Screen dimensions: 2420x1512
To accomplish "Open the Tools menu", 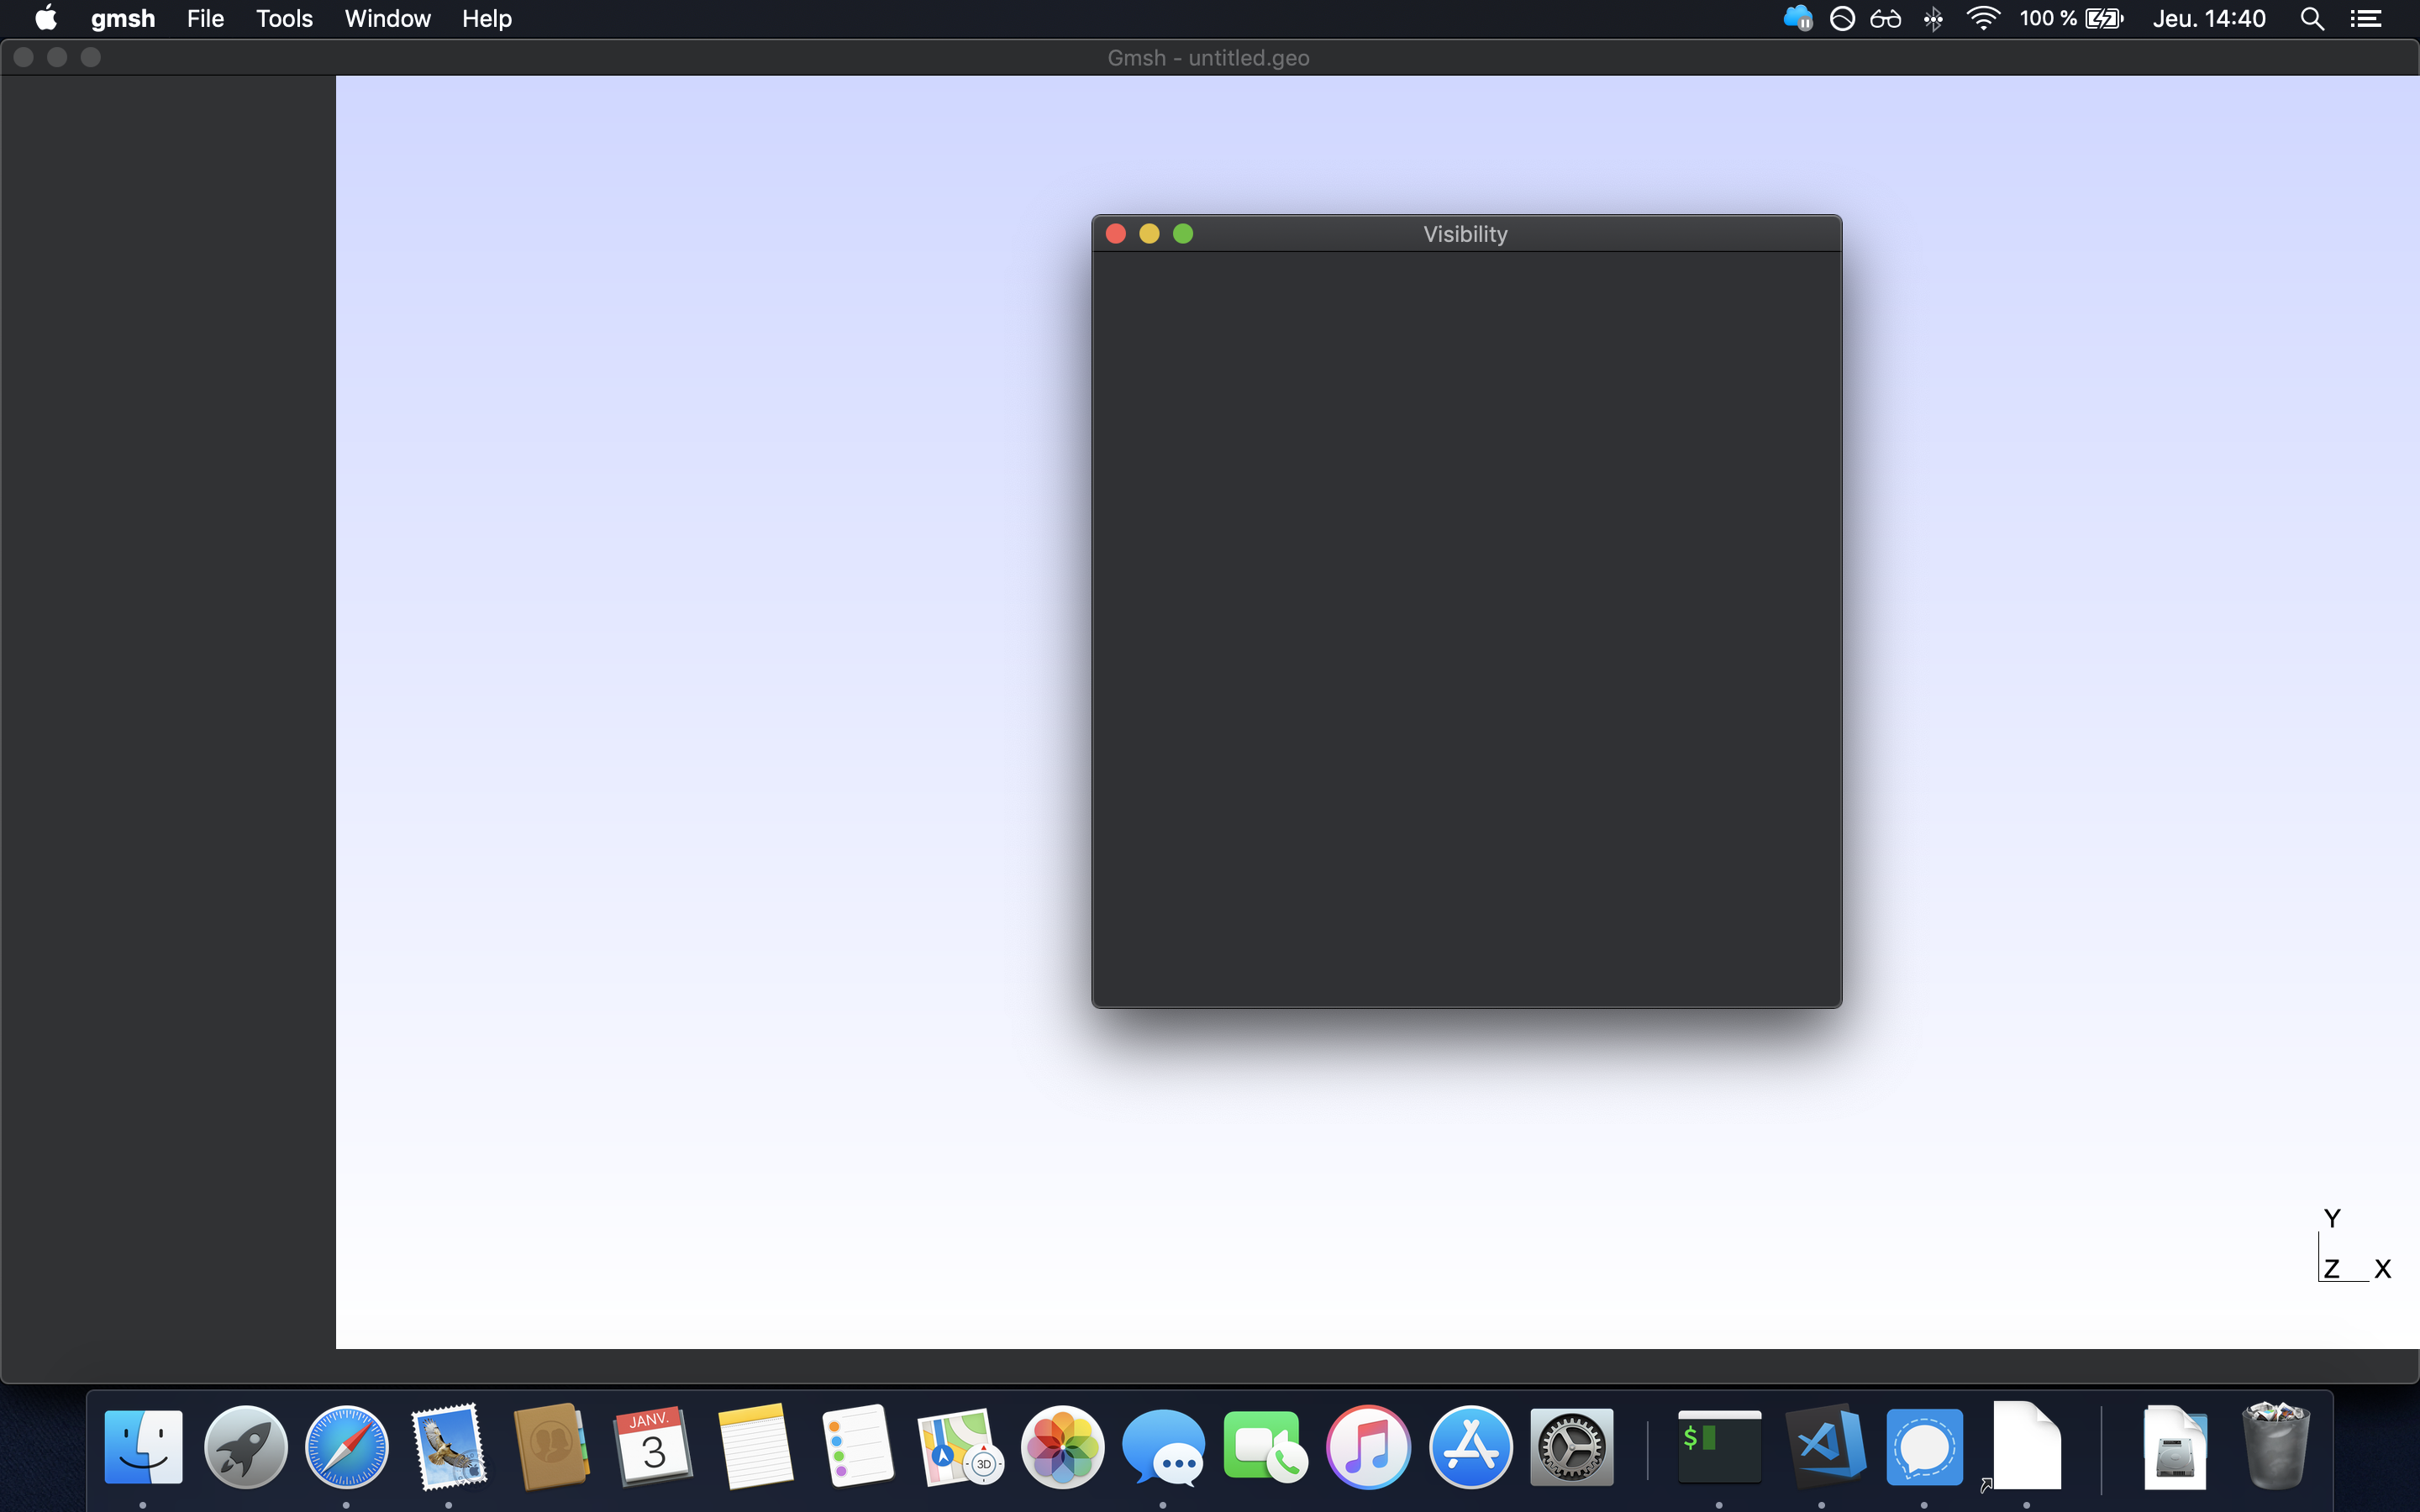I will pyautogui.click(x=284, y=19).
